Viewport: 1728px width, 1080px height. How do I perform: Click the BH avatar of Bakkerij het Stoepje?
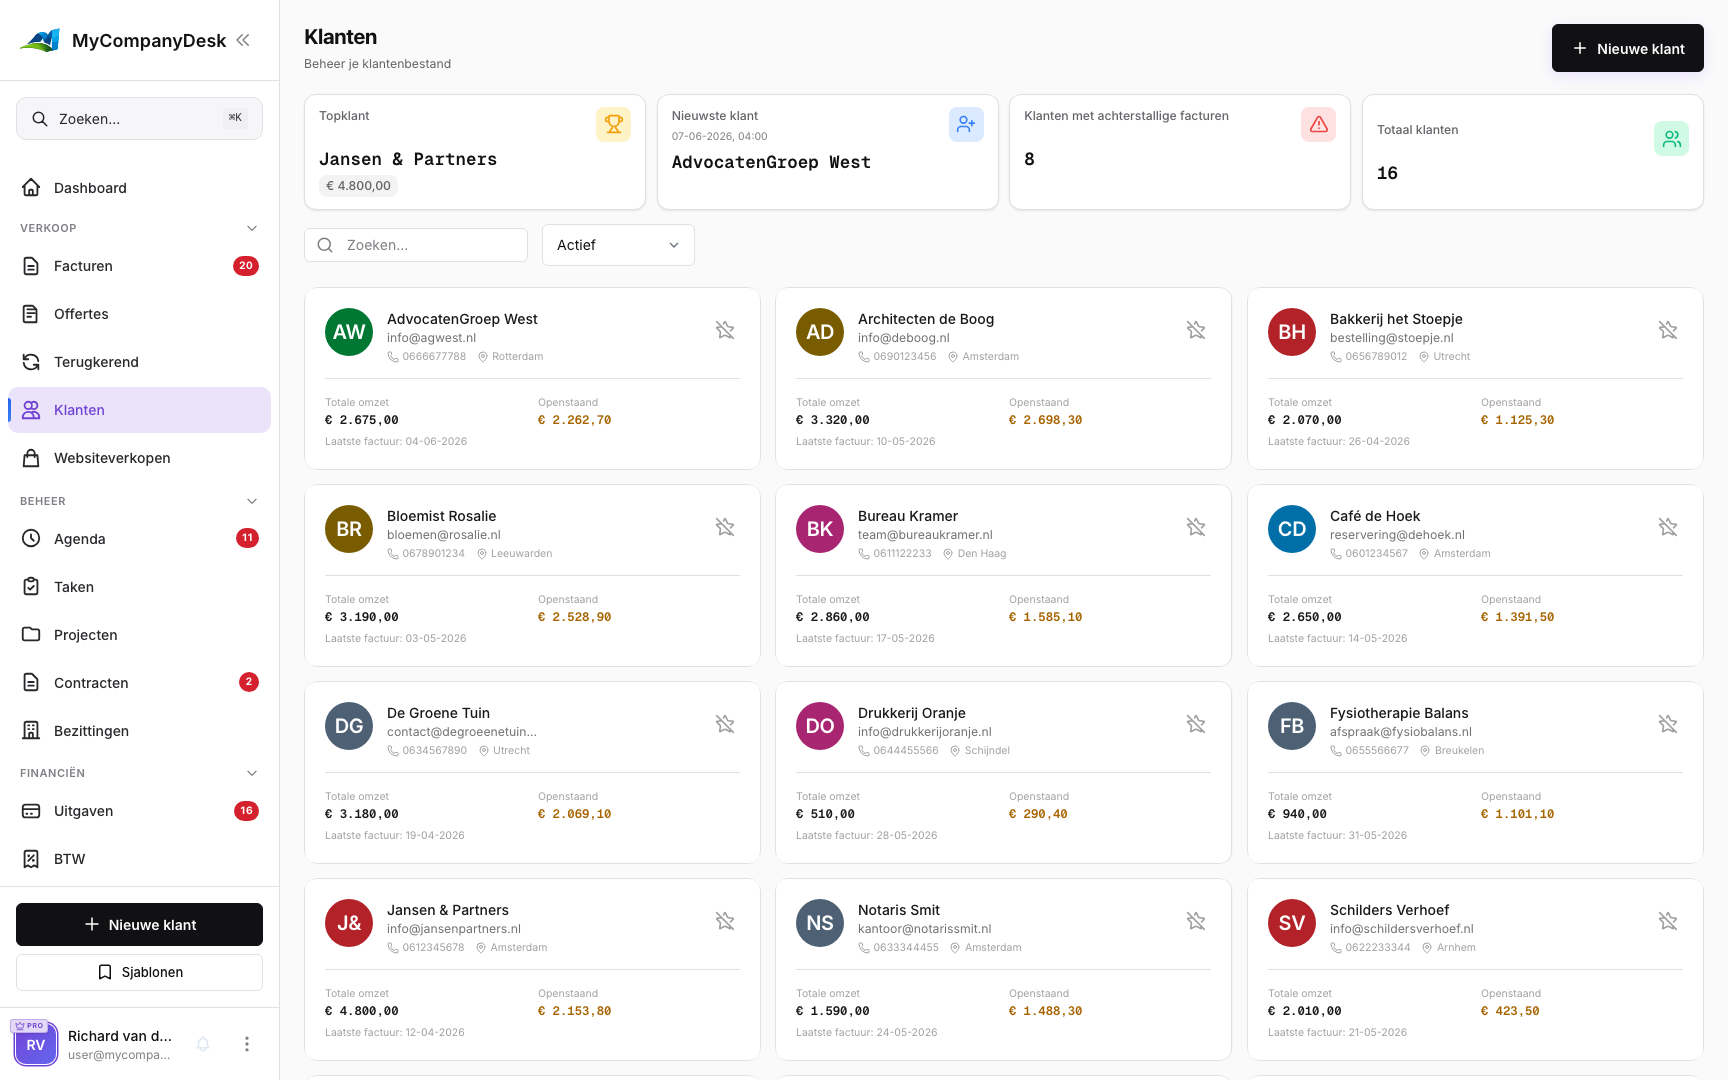pos(1292,332)
